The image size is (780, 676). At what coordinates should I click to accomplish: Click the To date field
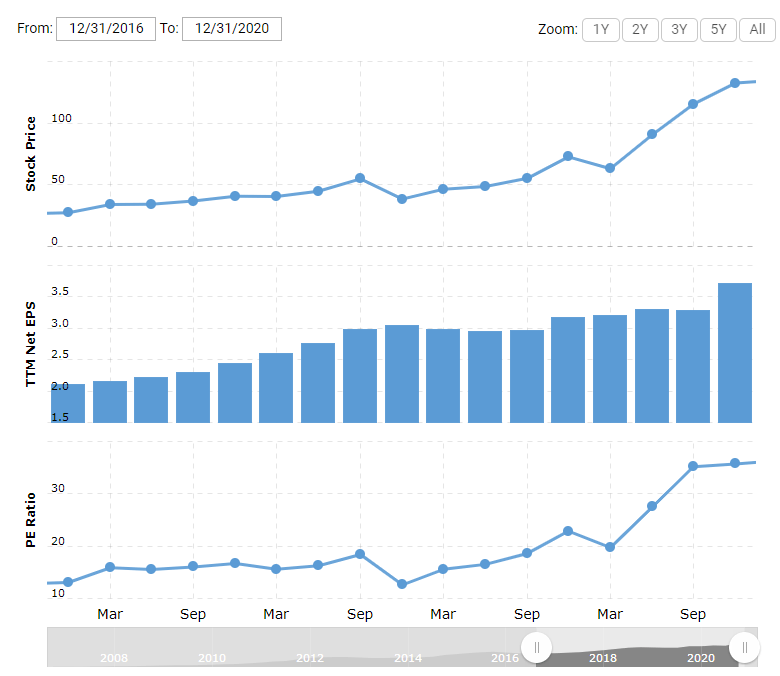[232, 29]
